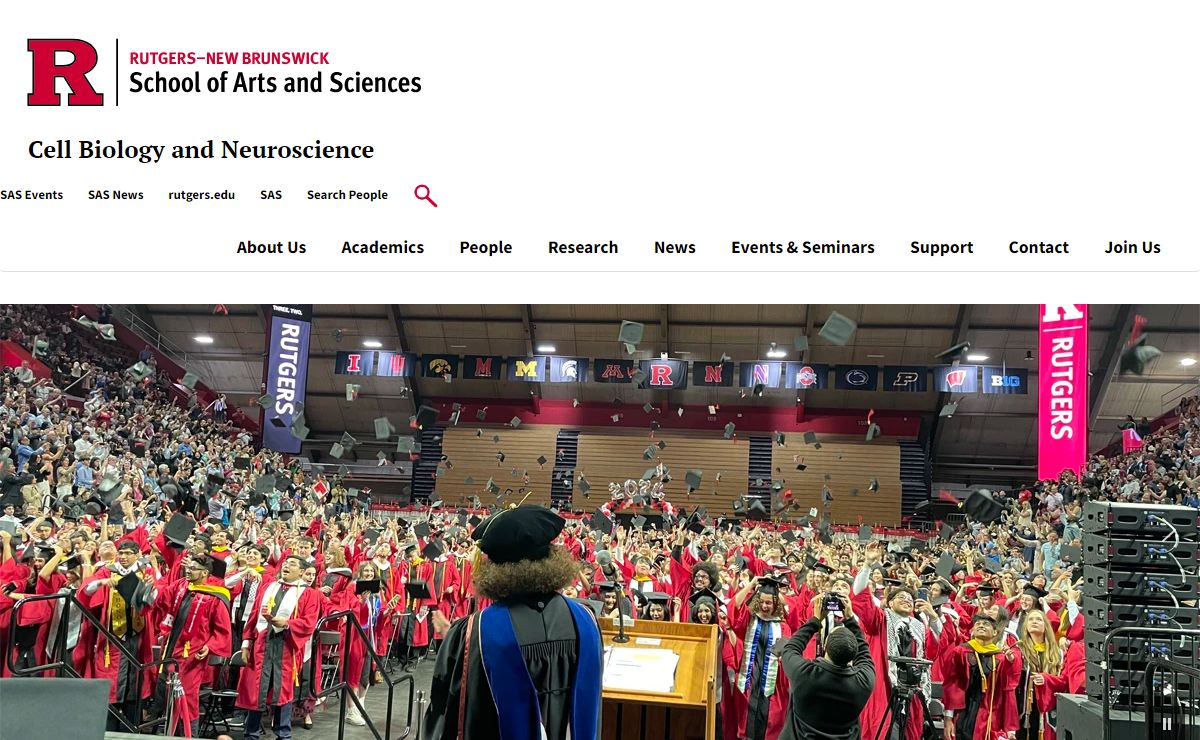Pause the graduation slideshow

click(x=1166, y=723)
